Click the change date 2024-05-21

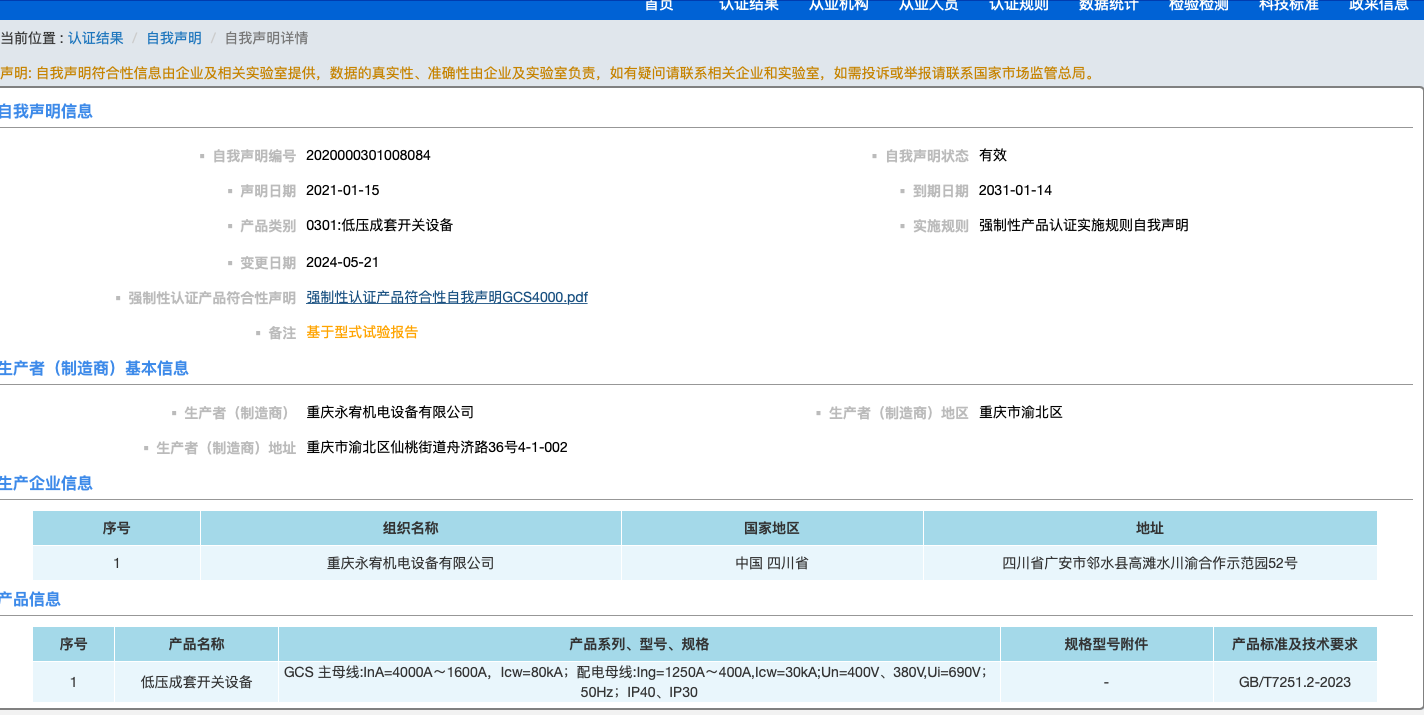click(343, 262)
